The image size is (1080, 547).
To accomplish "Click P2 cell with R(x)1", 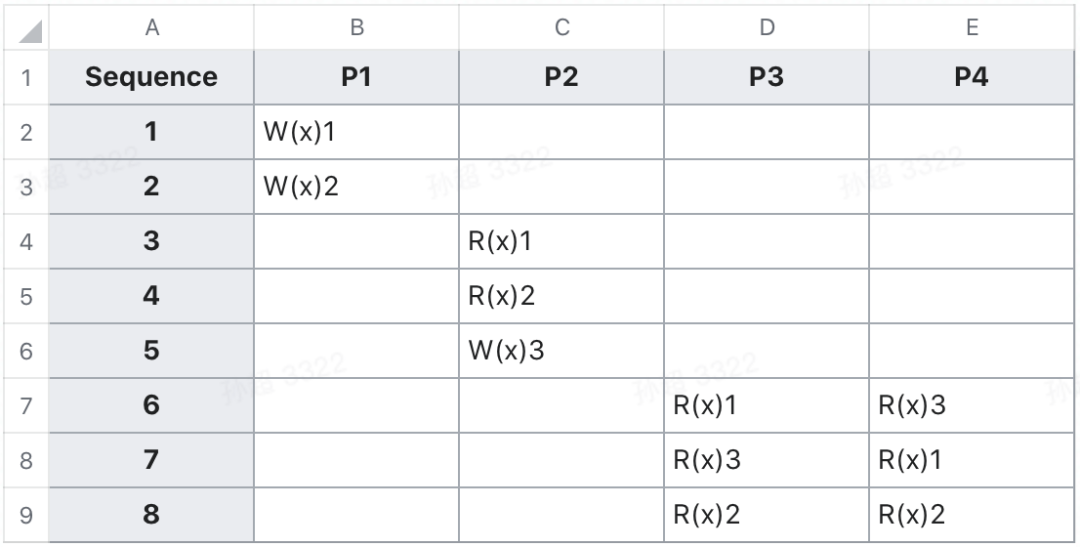I will coord(561,241).
